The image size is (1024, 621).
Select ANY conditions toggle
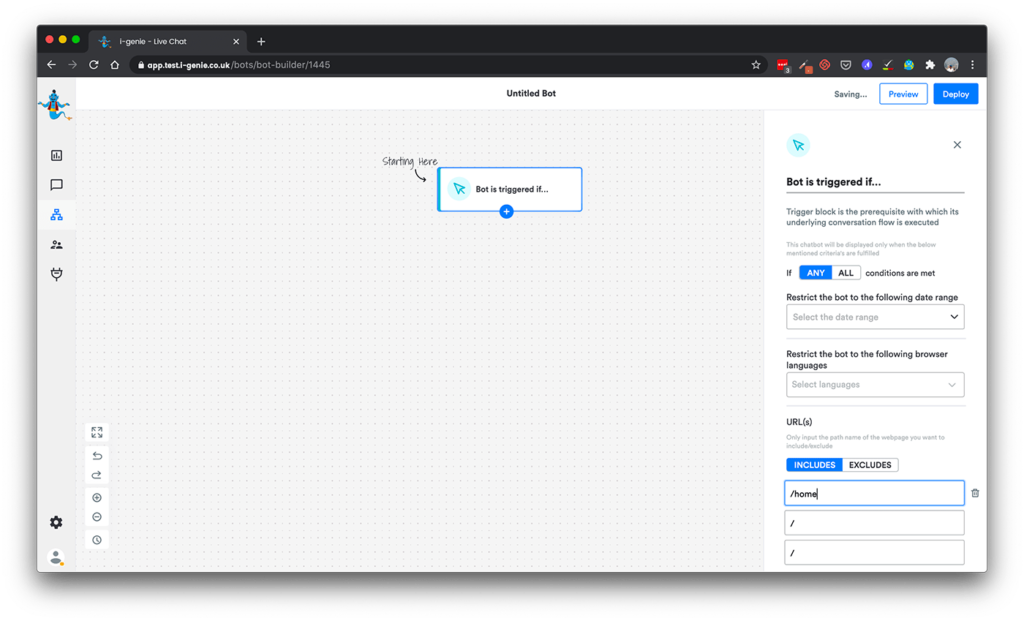815,273
